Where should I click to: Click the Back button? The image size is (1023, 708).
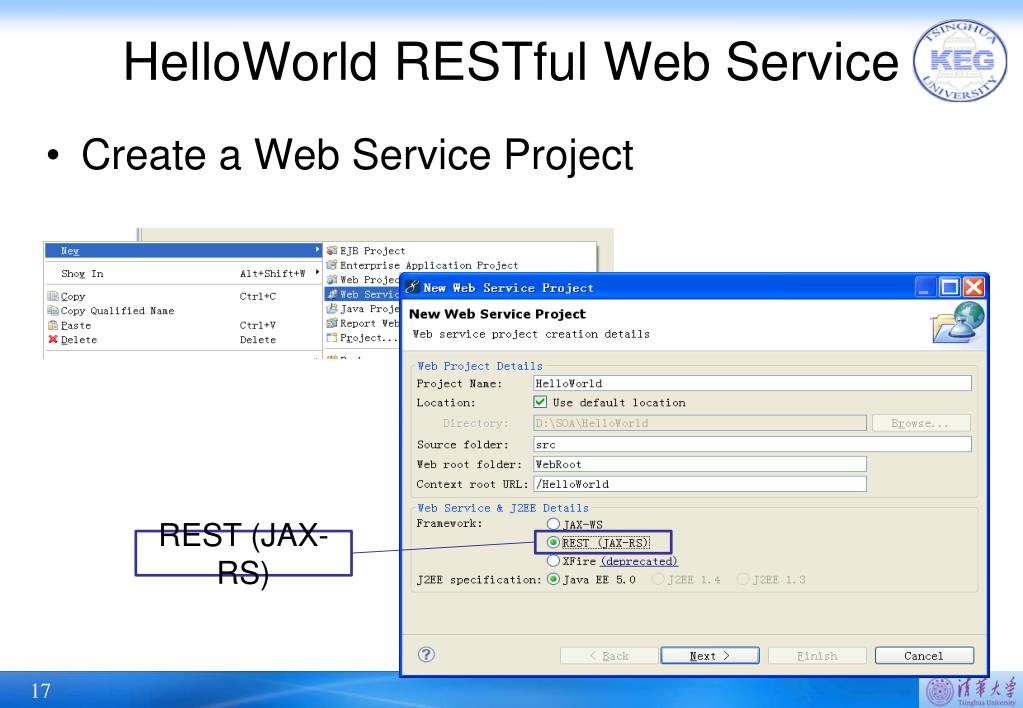click(x=609, y=656)
